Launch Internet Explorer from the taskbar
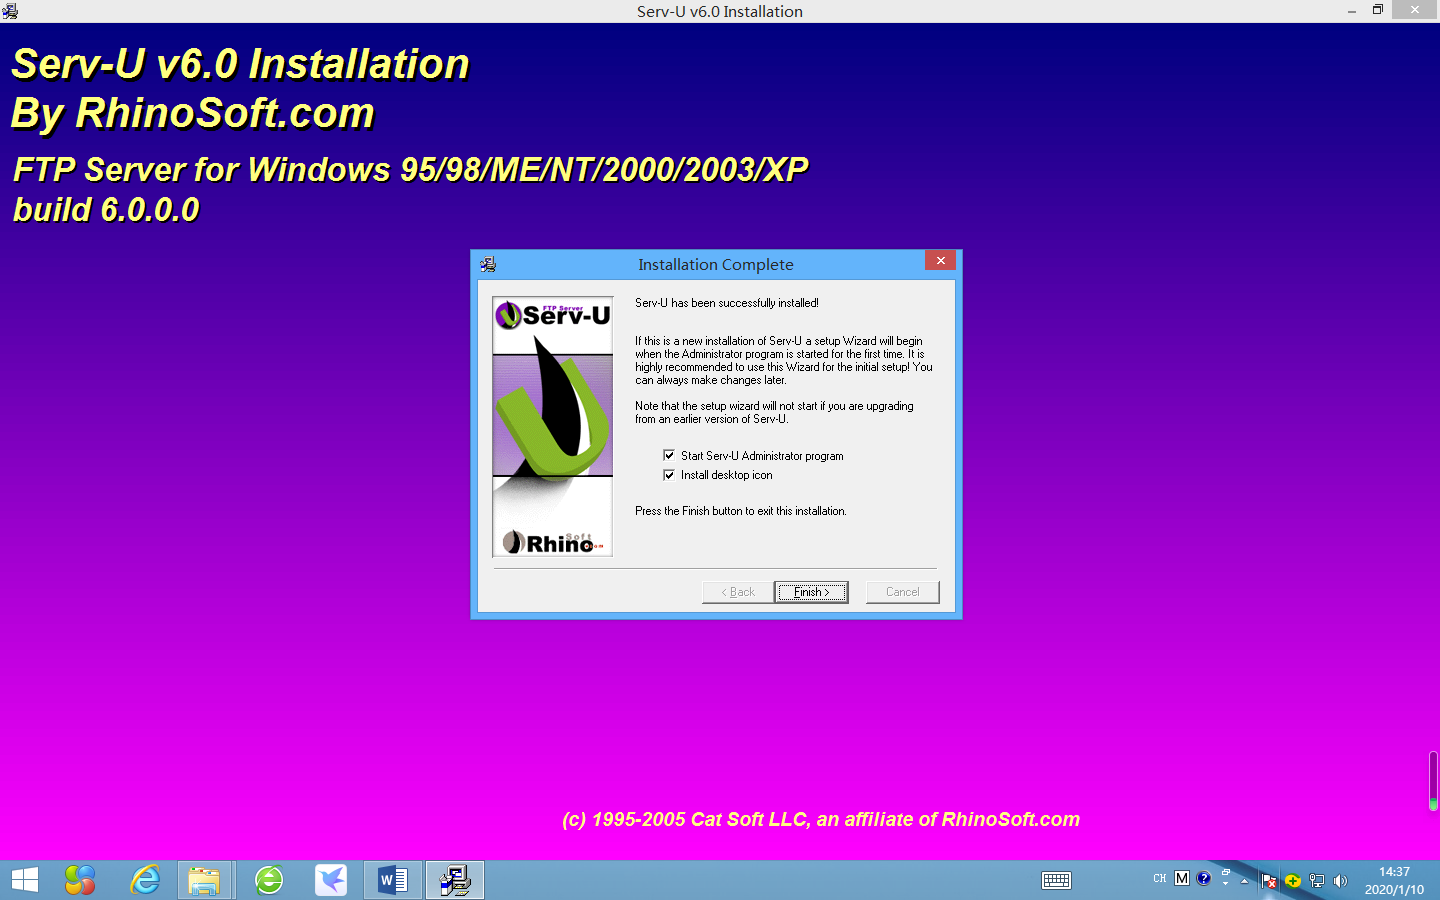 [145, 880]
